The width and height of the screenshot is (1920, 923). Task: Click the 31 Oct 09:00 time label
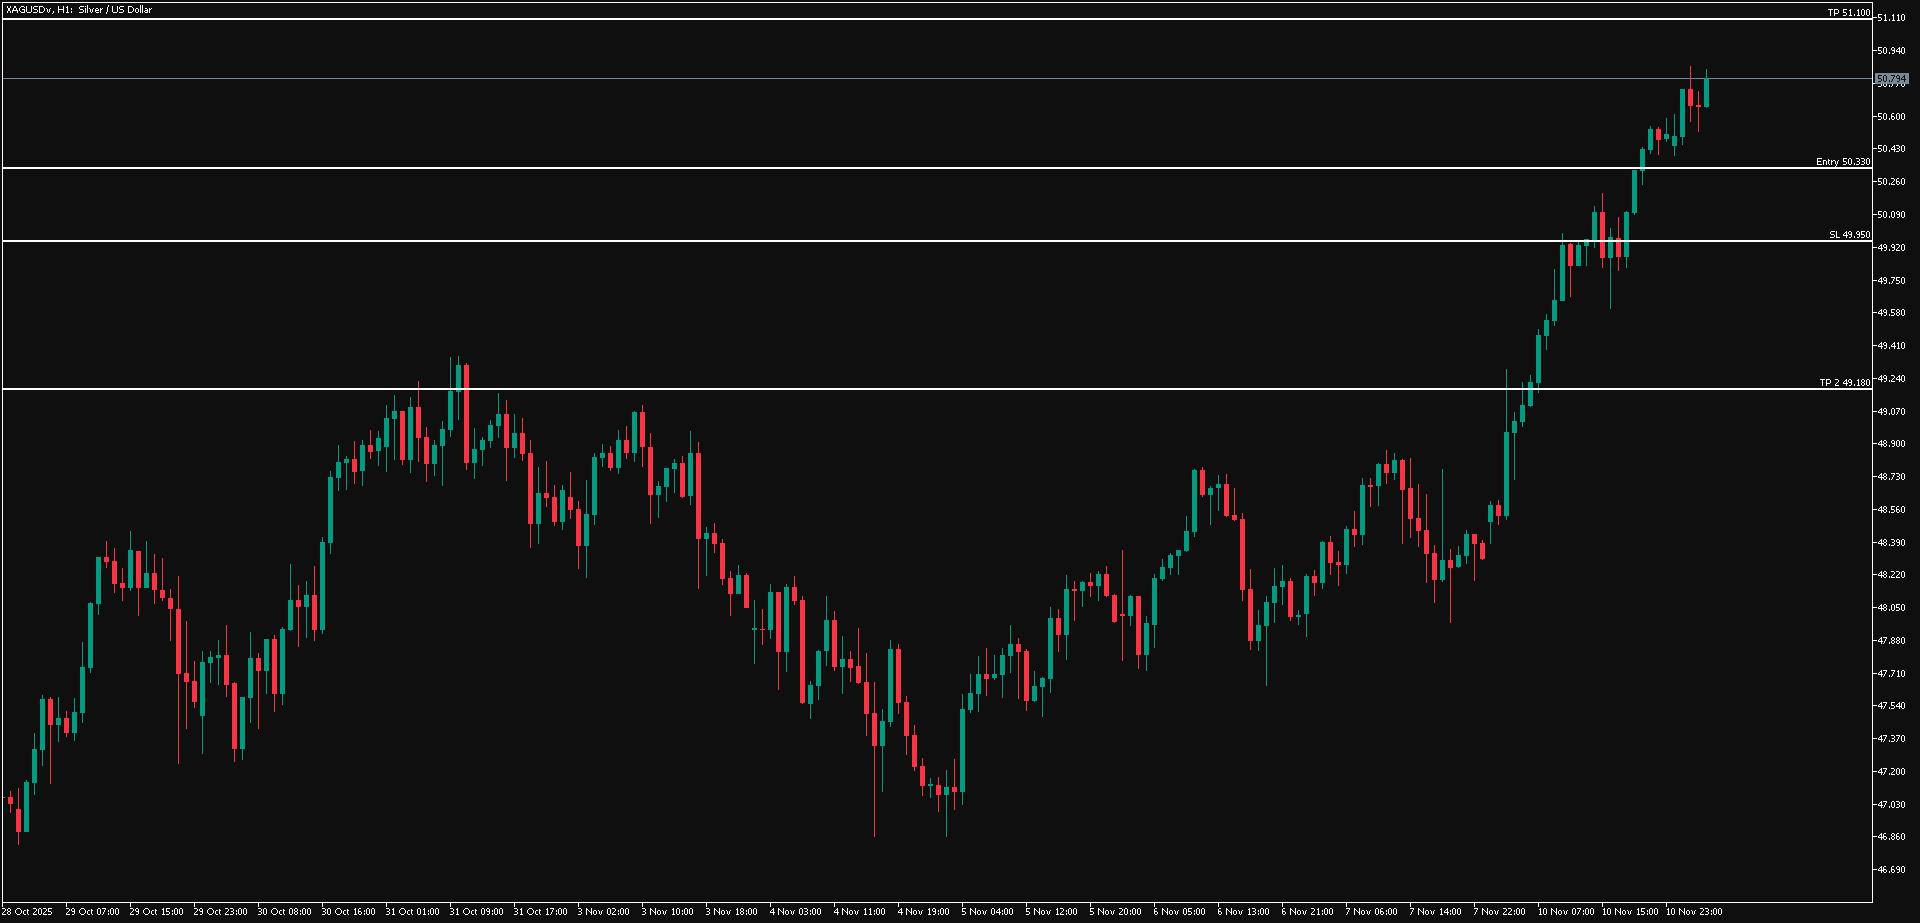coord(476,911)
